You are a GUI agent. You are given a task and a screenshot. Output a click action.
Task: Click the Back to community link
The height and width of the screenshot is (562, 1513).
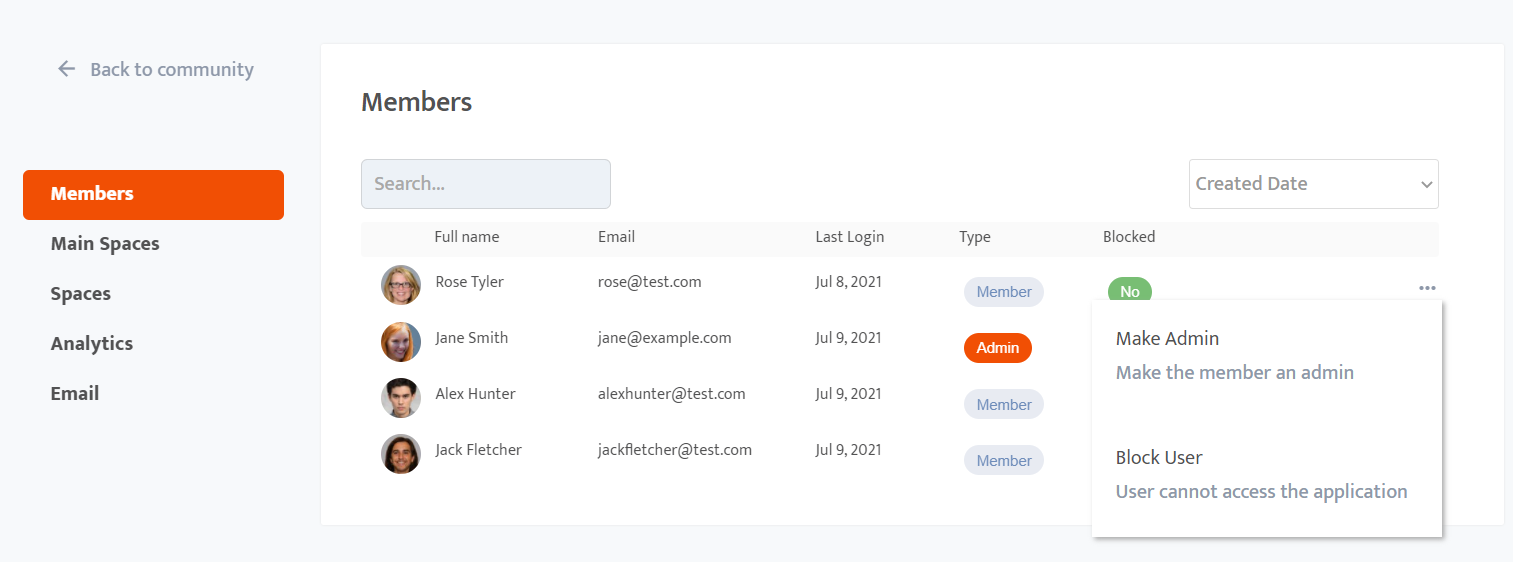tap(171, 69)
